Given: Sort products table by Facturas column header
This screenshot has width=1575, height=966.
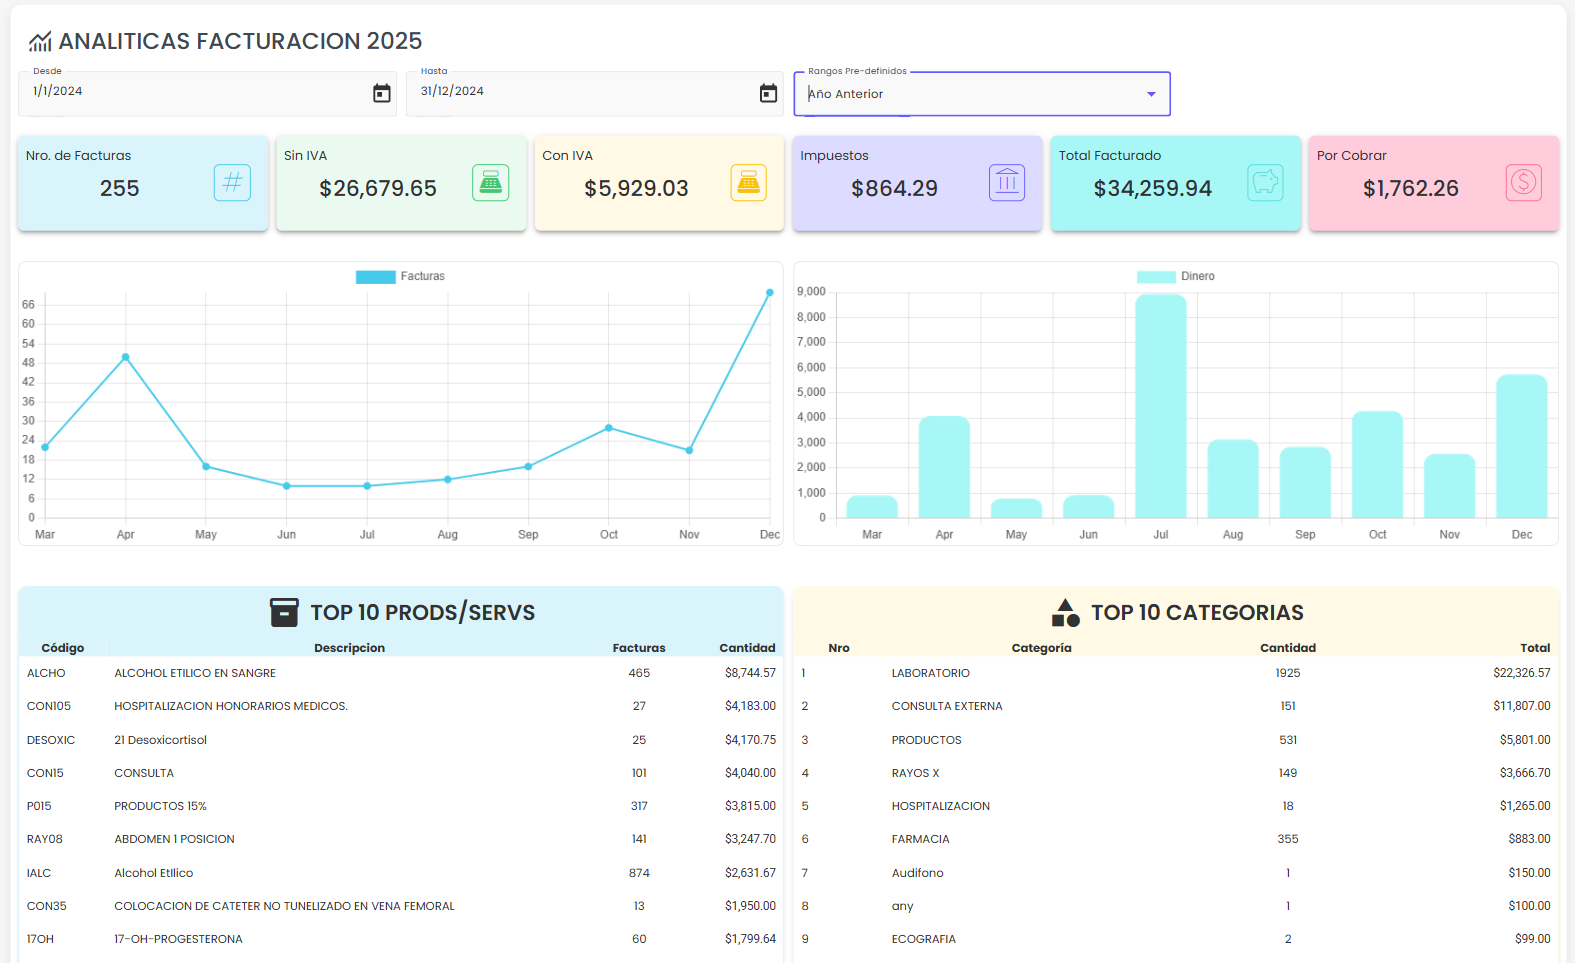Looking at the screenshot, I should (x=638, y=648).
